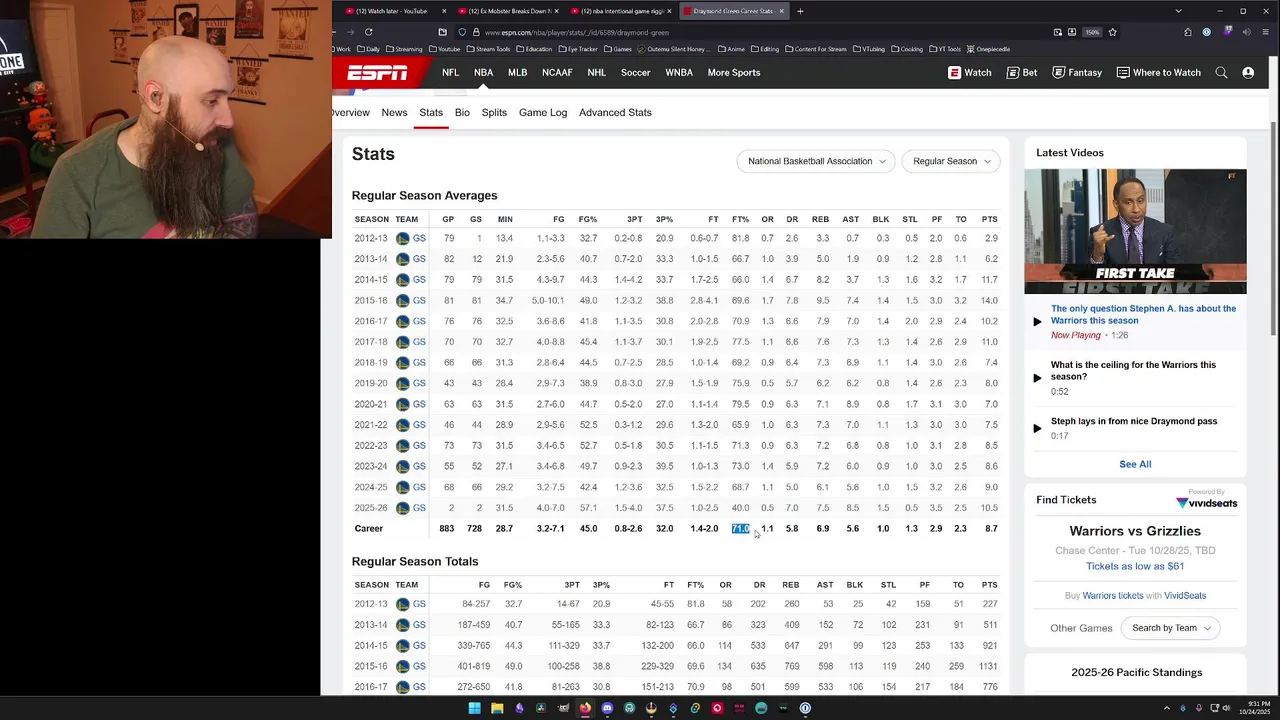Screen dimensions: 1280x720
Task: Click GS team link in 2015-16 averages row
Action: click(x=419, y=300)
